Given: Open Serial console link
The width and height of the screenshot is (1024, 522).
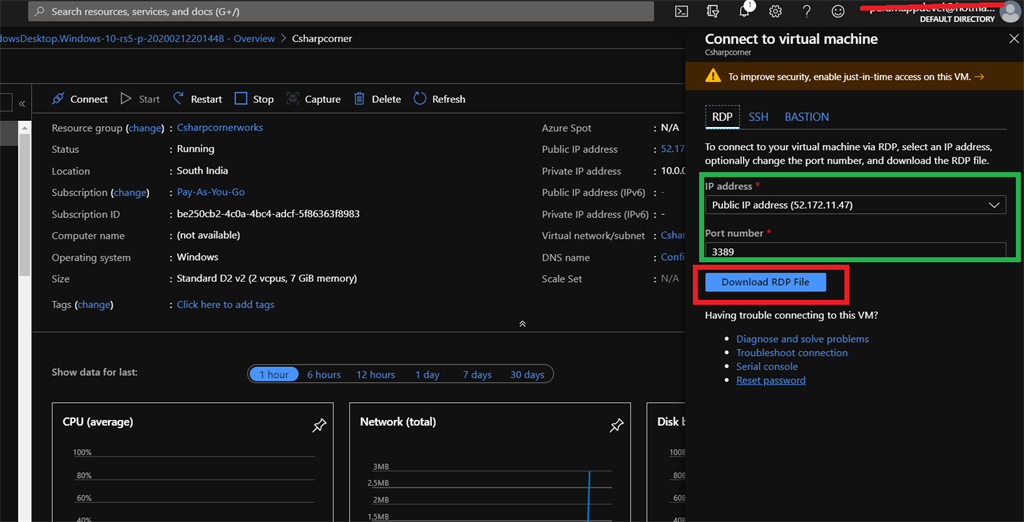Looking at the screenshot, I should pyautogui.click(x=767, y=367).
